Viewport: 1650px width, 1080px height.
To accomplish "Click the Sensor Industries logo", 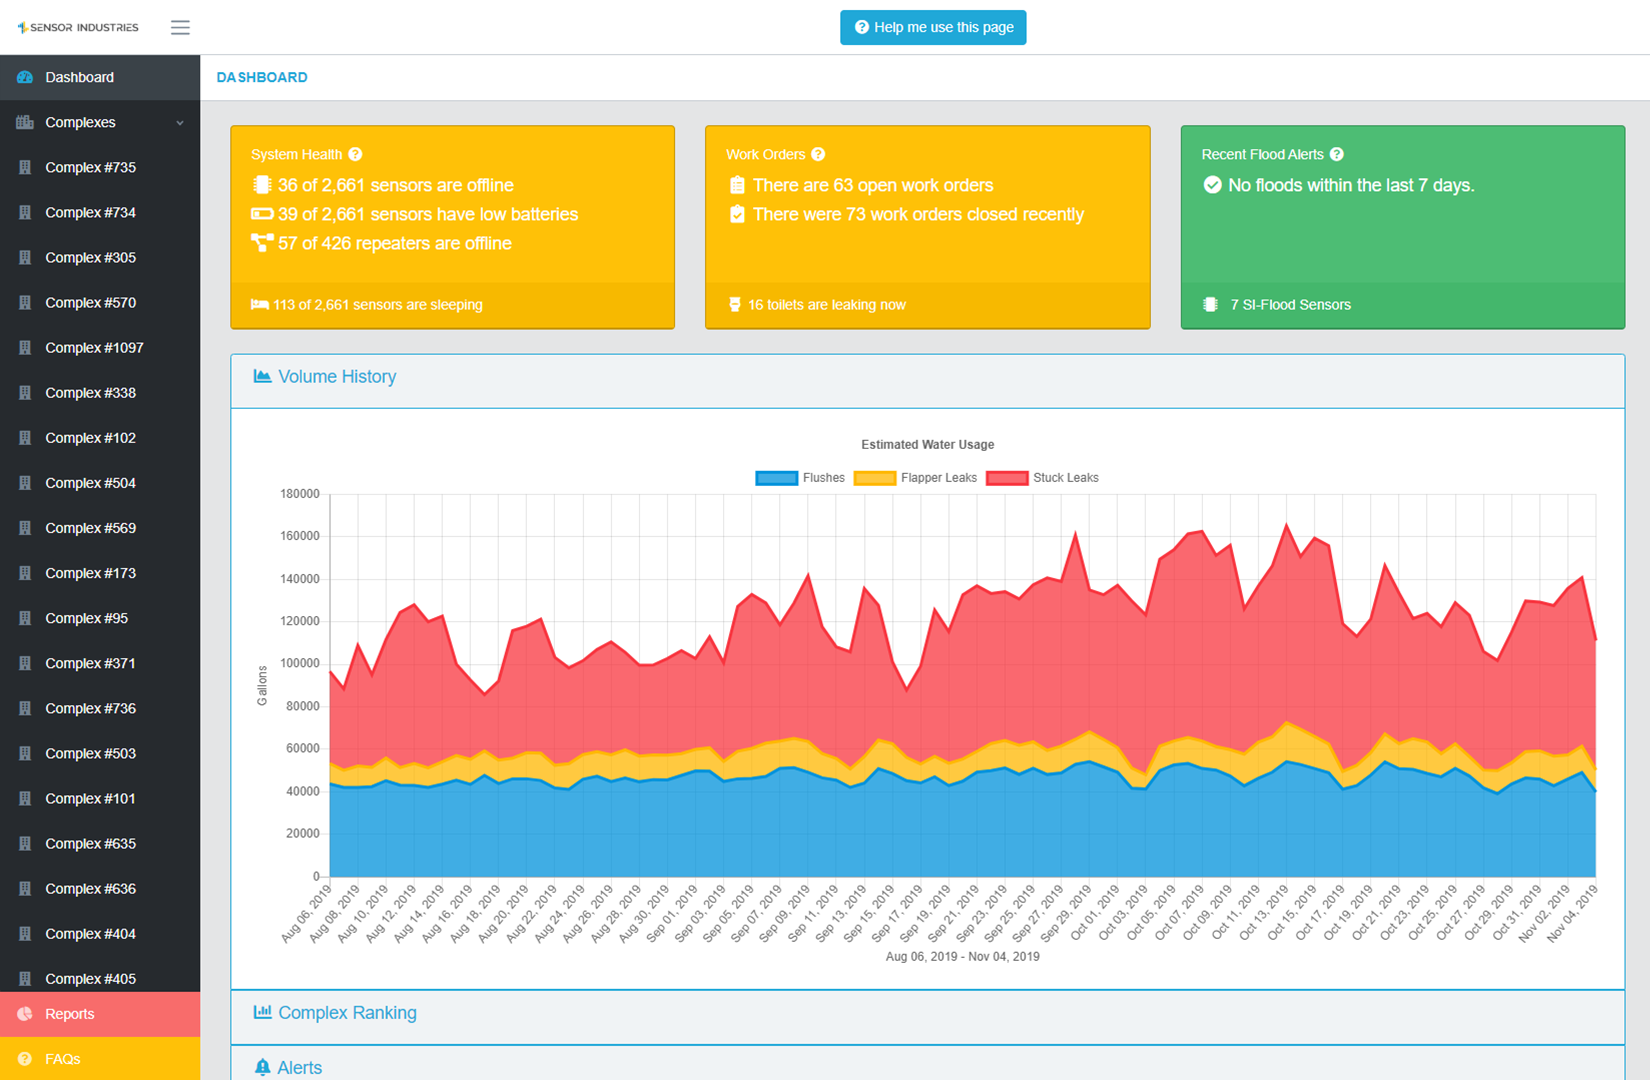I will click(x=78, y=27).
